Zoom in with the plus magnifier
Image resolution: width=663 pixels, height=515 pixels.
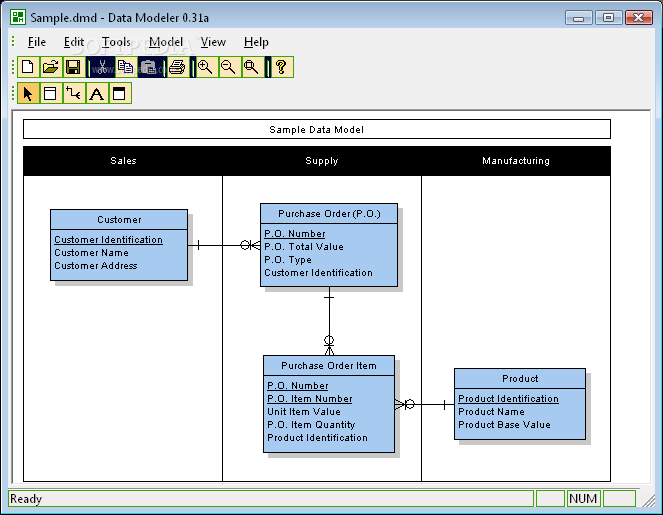point(206,67)
